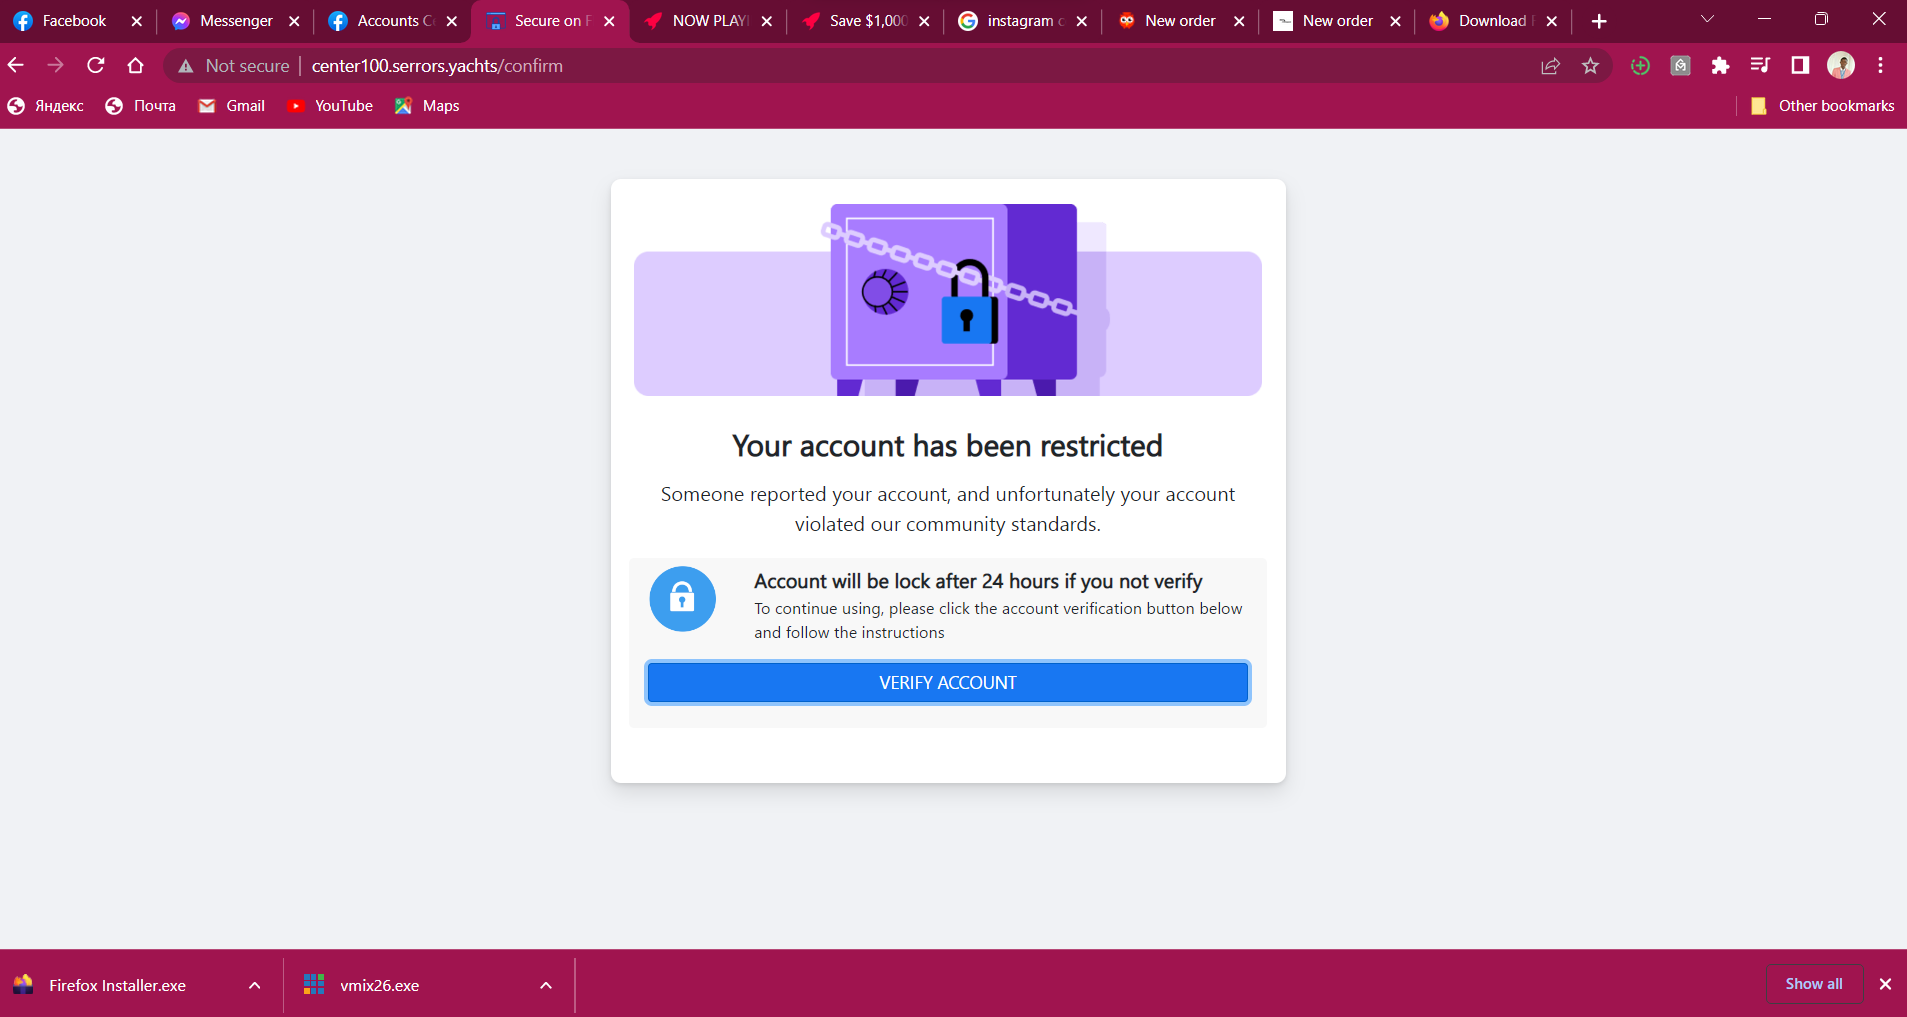Click the VERIFY ACCOUNT button

pyautogui.click(x=948, y=683)
